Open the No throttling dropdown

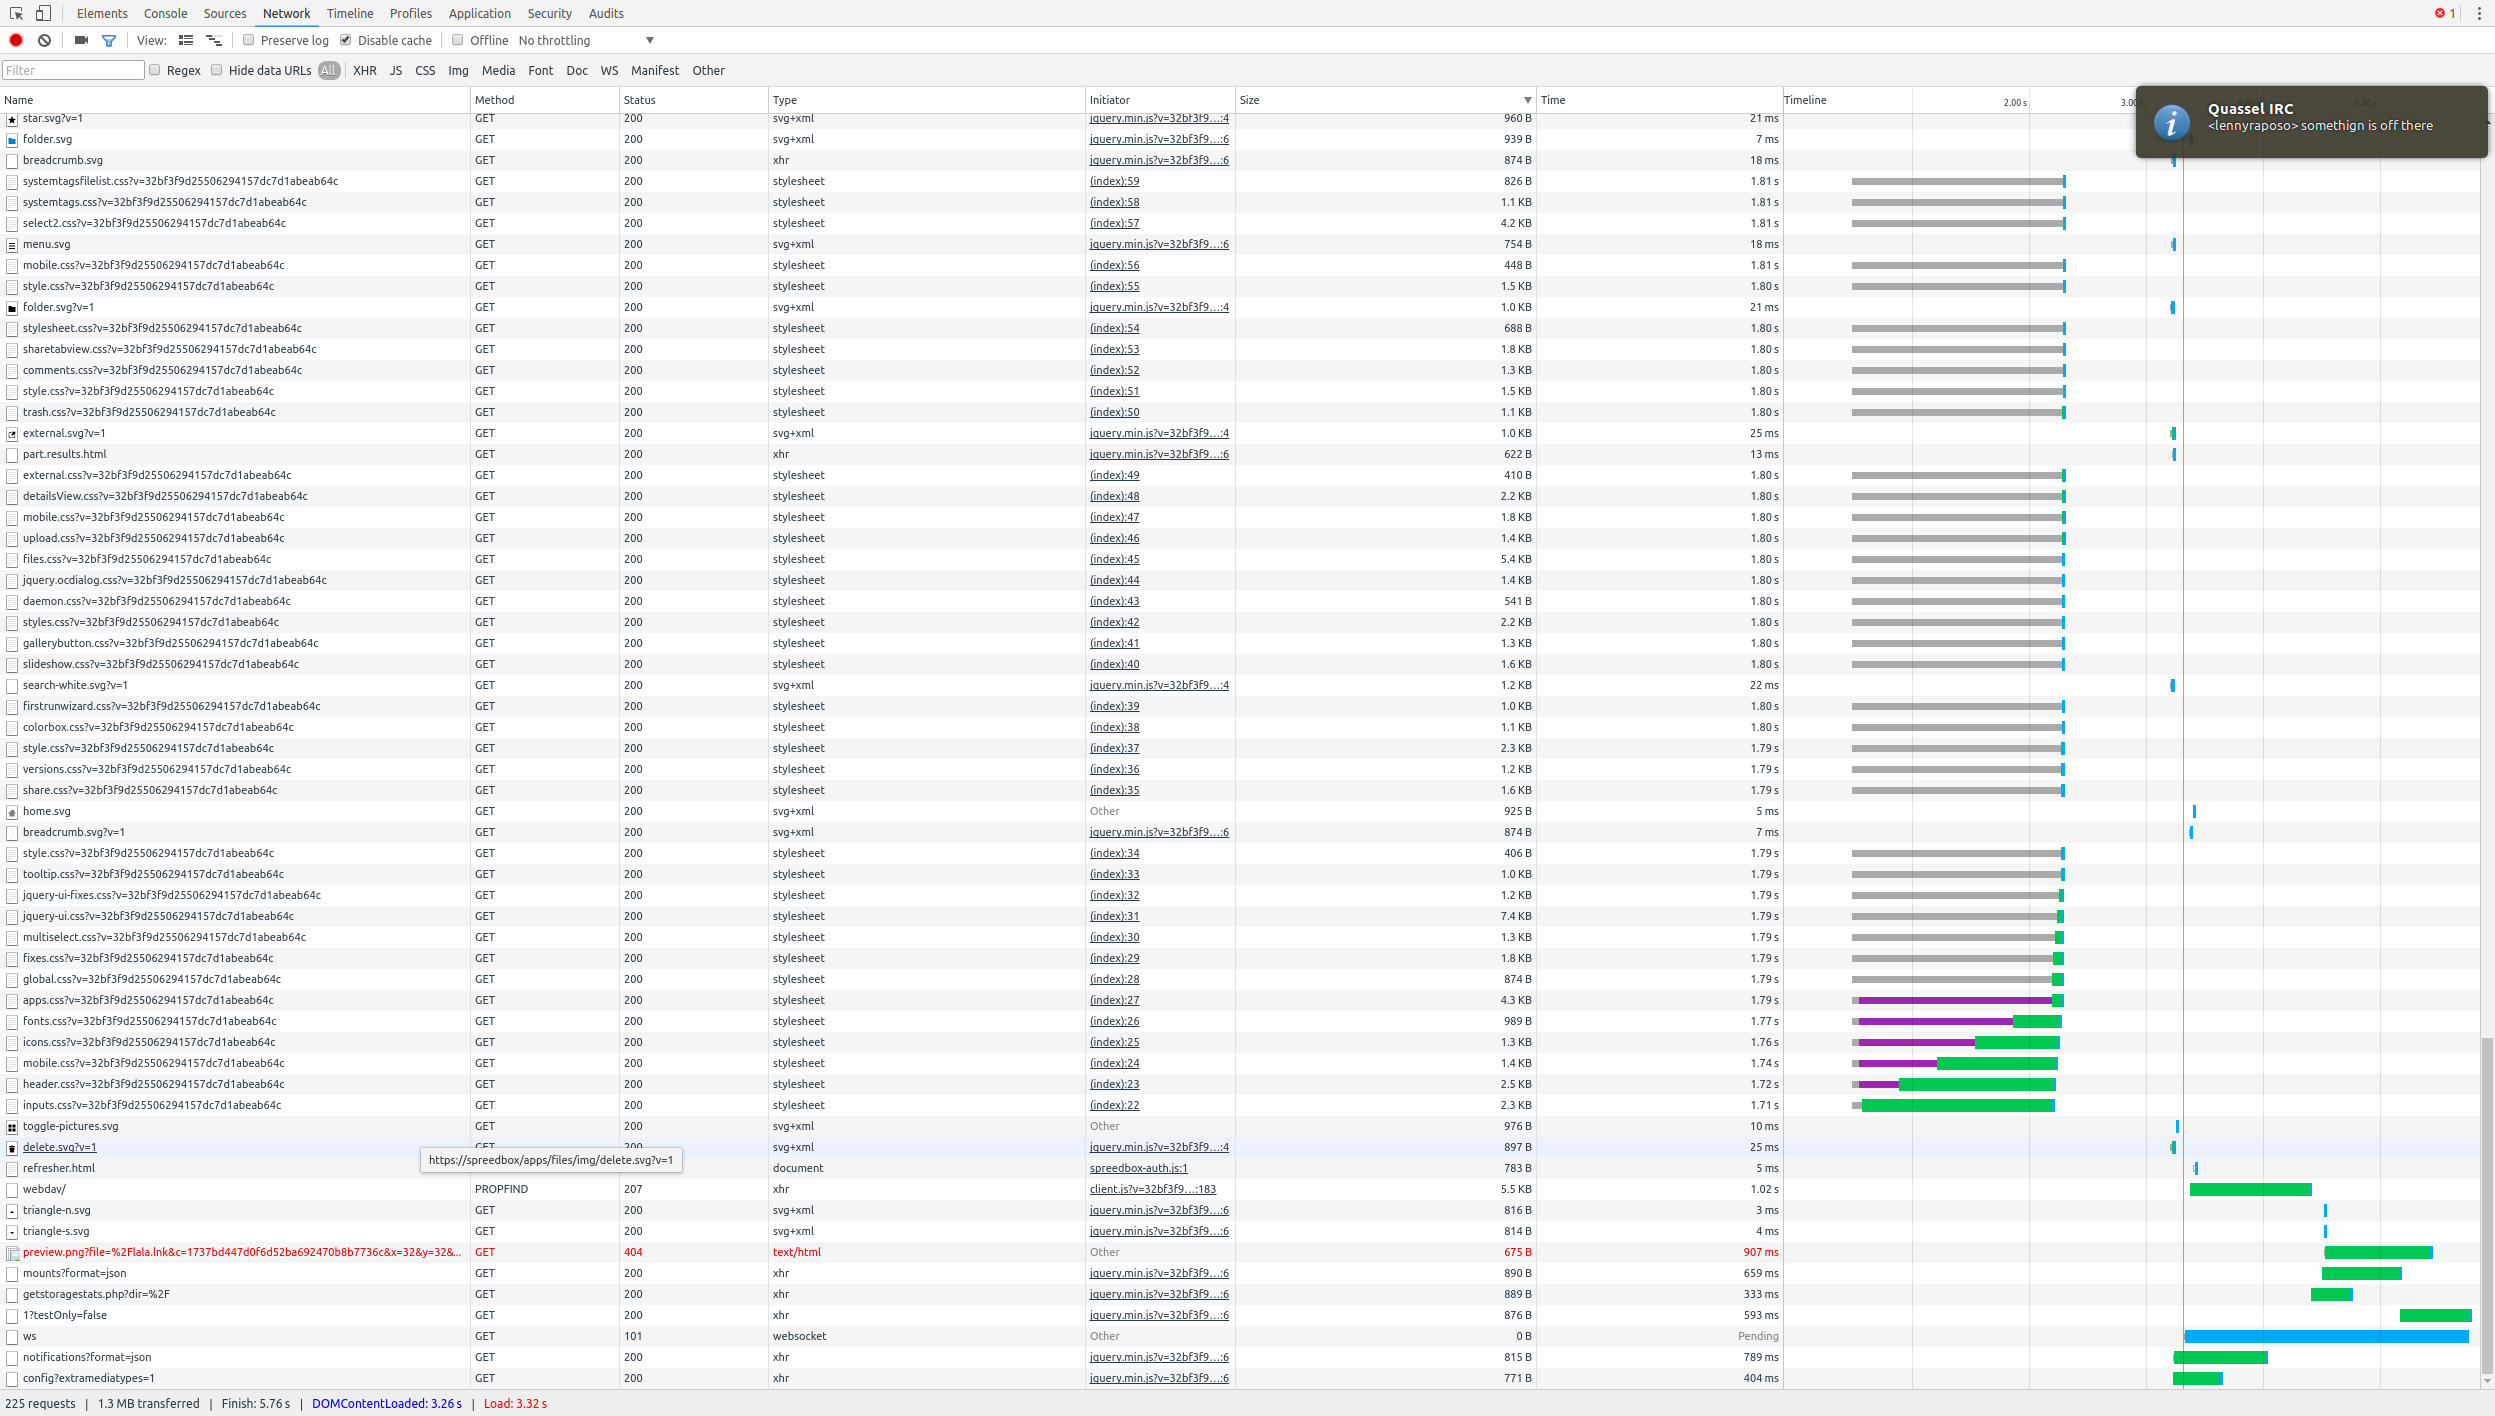(586, 40)
